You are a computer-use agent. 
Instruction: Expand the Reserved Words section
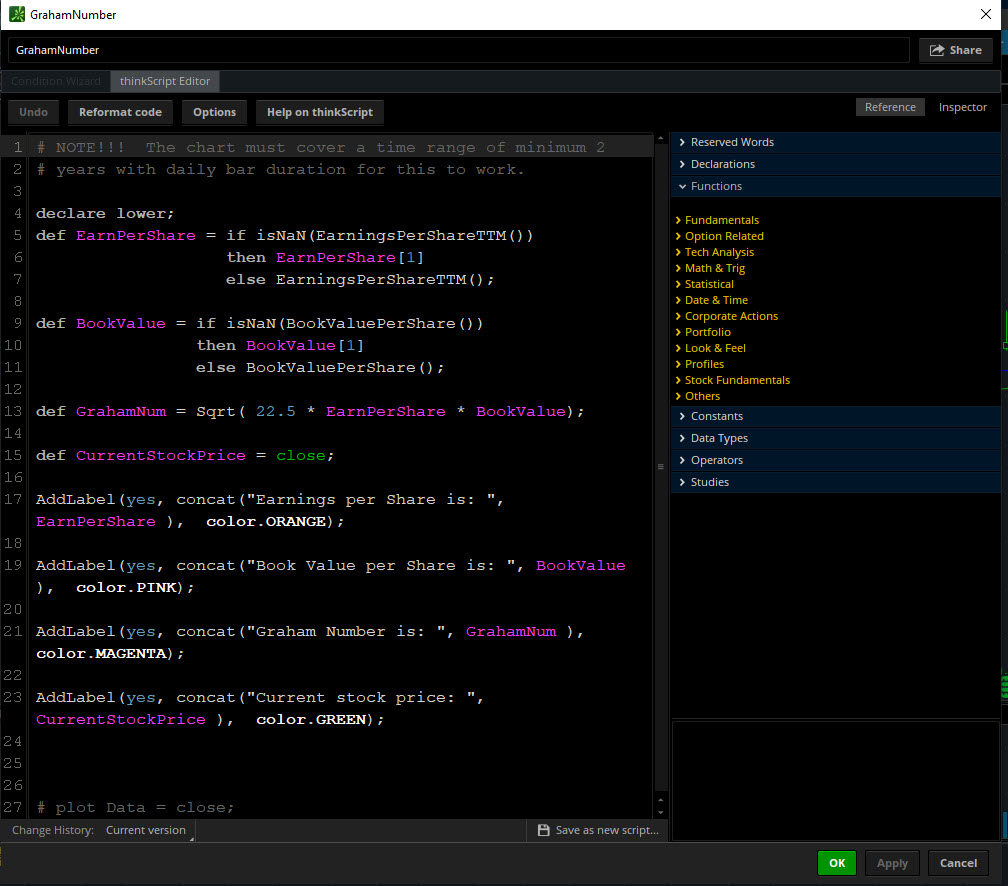click(731, 142)
